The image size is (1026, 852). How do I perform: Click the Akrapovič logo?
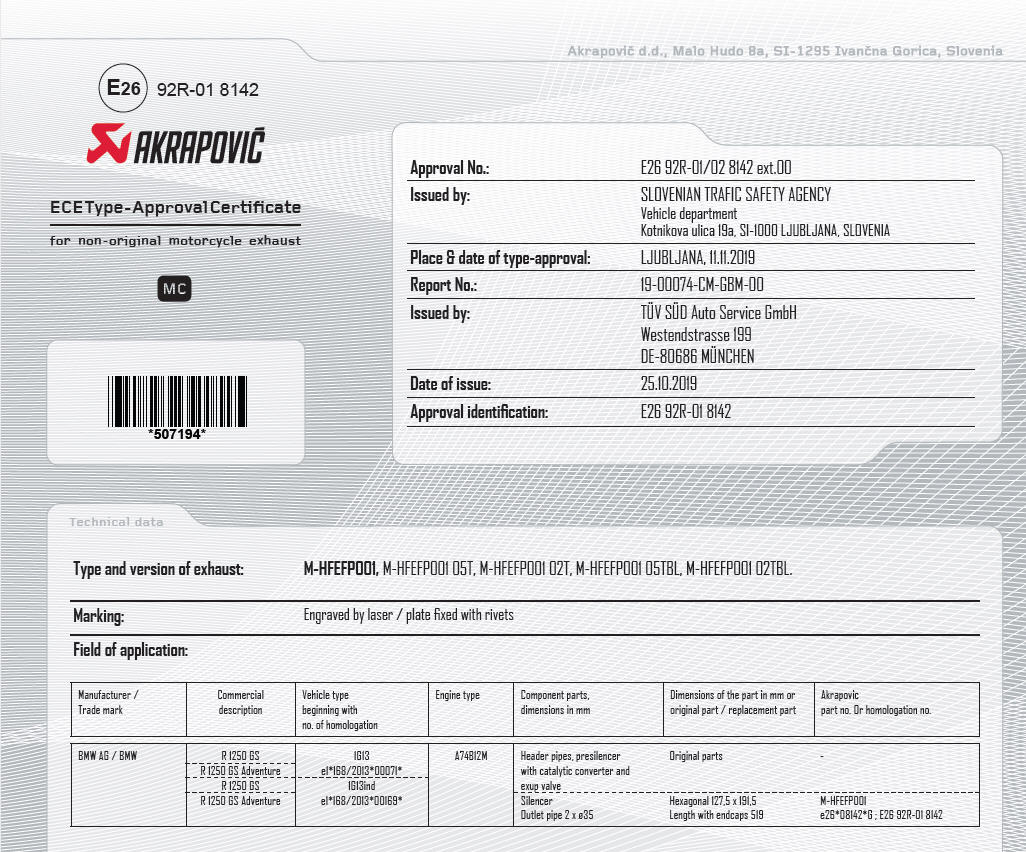(x=175, y=144)
